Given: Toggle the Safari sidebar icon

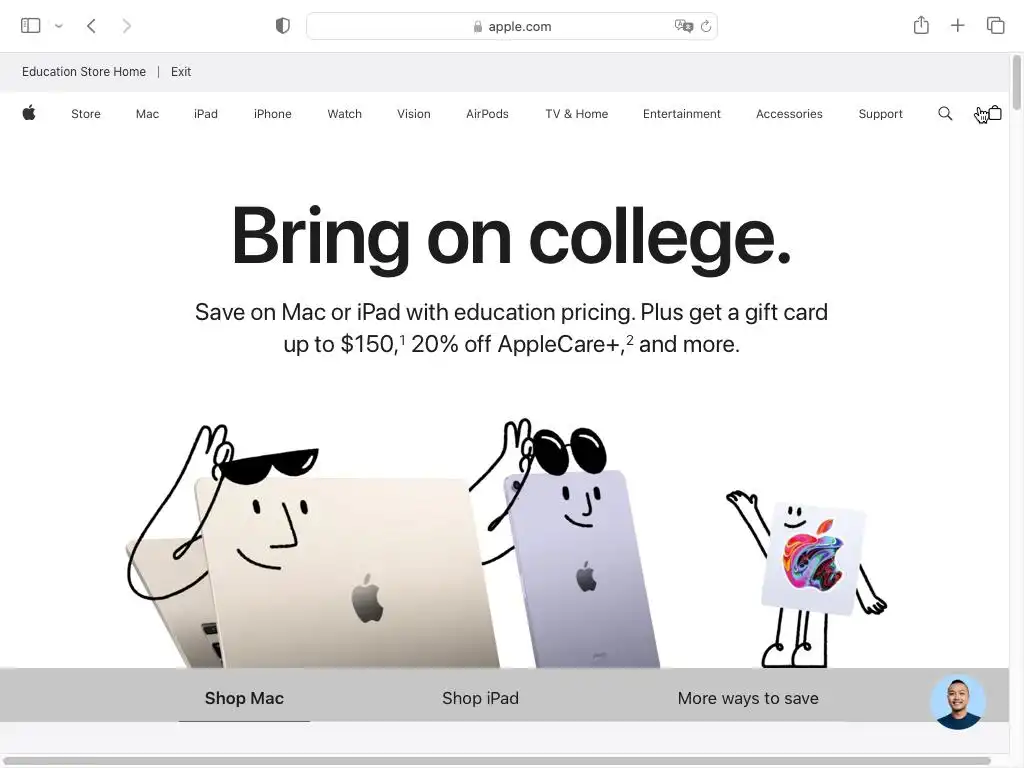Looking at the screenshot, I should click(x=31, y=26).
